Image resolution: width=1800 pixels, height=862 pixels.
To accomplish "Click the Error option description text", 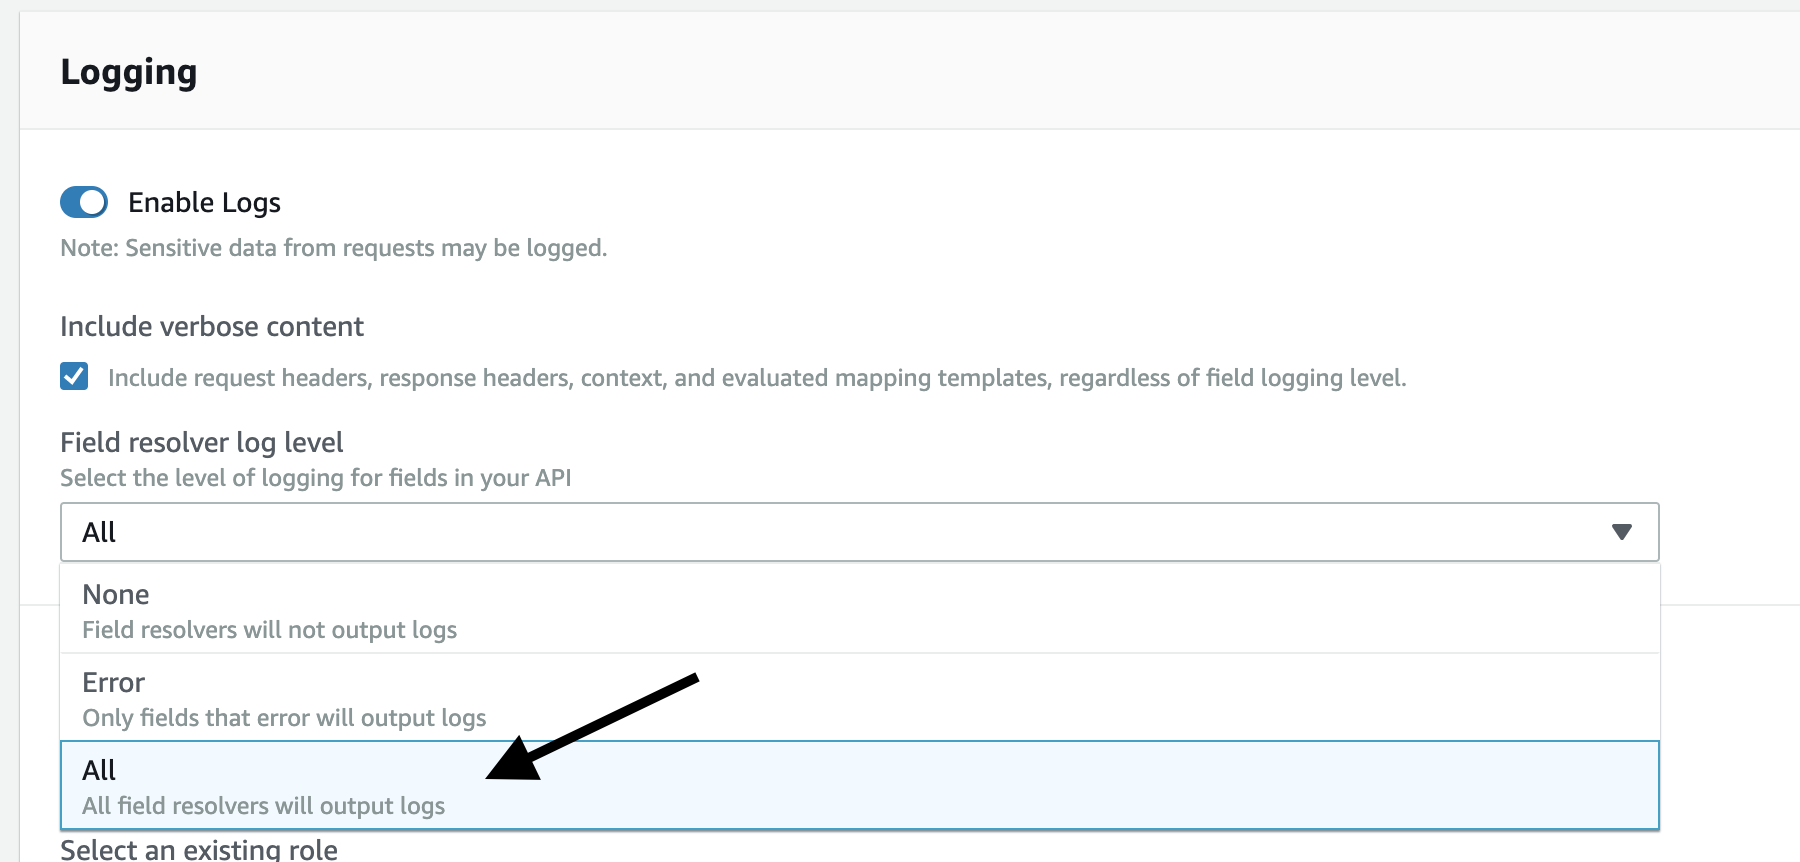I will (x=284, y=717).
